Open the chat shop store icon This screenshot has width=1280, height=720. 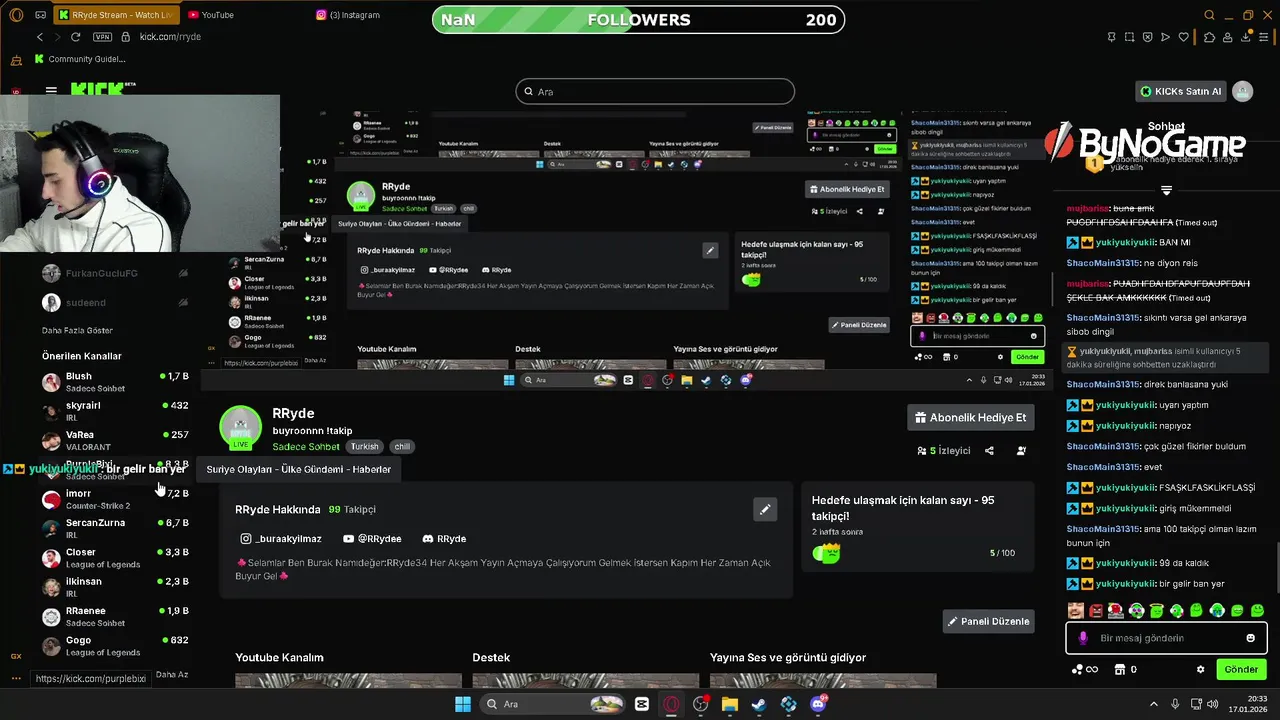click(x=1121, y=669)
